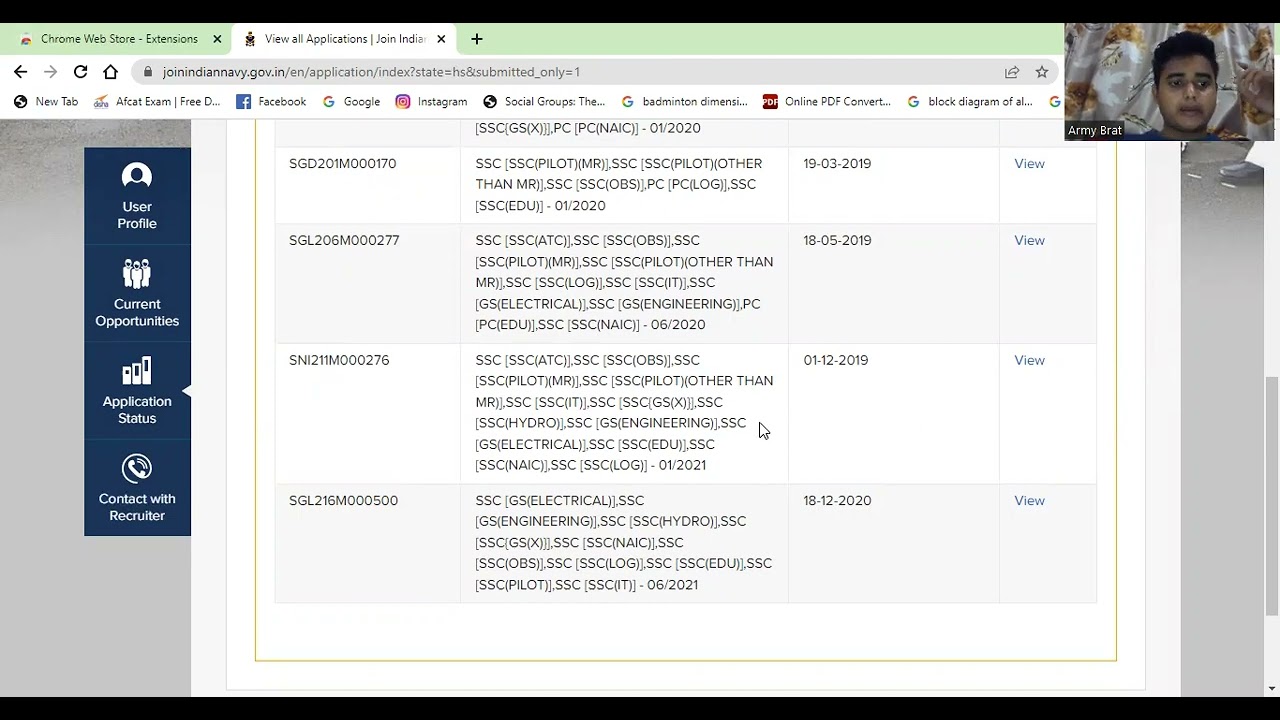Open the New Tab bookmark
Screen dimensions: 1280x720
coord(46,101)
